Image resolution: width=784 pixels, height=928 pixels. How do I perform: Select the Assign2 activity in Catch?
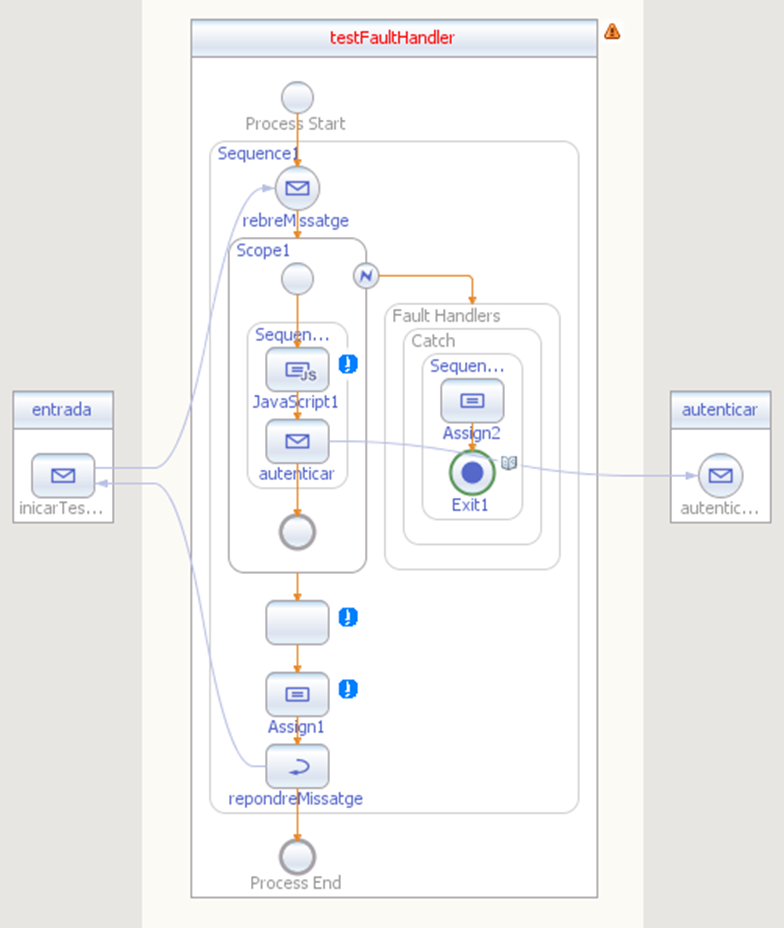click(x=472, y=401)
